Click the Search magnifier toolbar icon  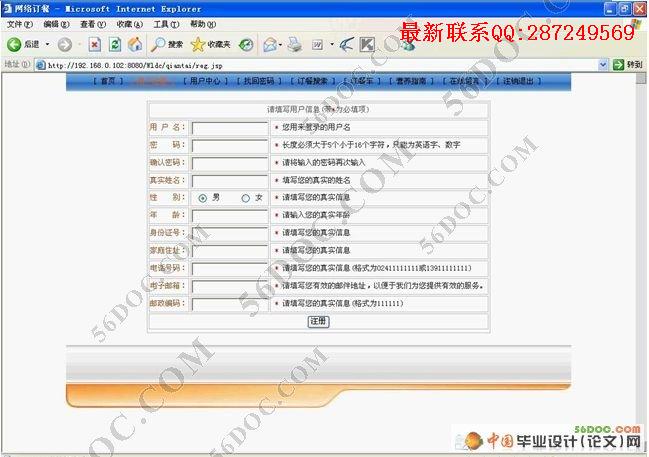pyautogui.click(x=158, y=44)
